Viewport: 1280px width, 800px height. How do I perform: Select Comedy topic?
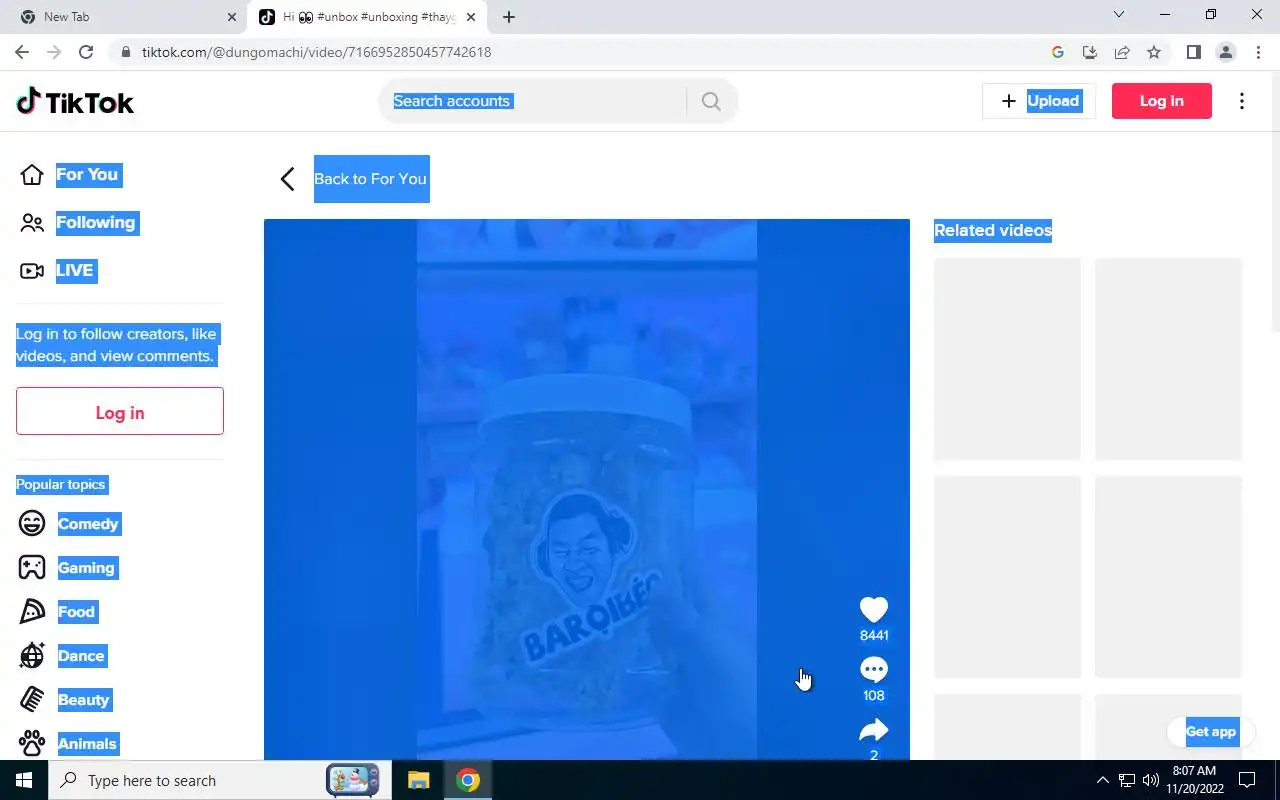[88, 524]
